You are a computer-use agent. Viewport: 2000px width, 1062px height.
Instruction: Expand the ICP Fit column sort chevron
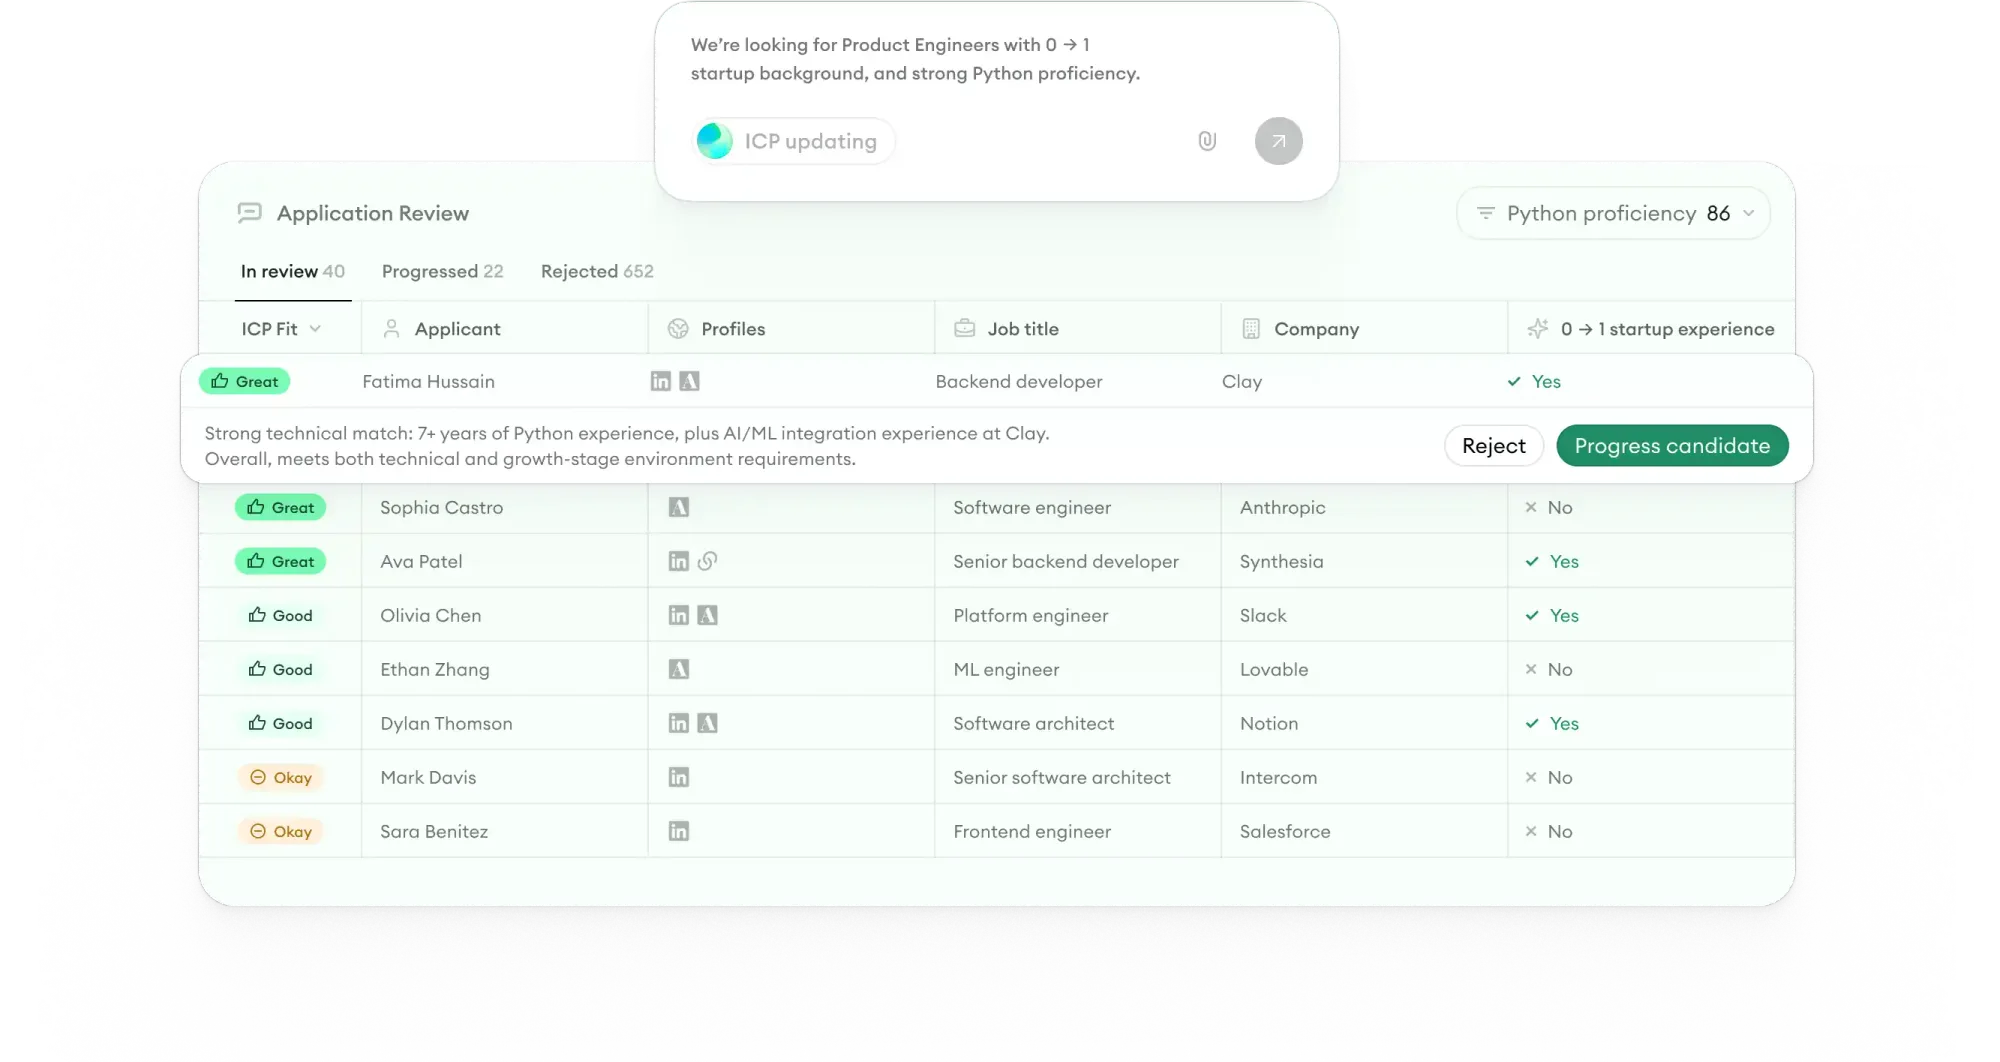coord(315,328)
